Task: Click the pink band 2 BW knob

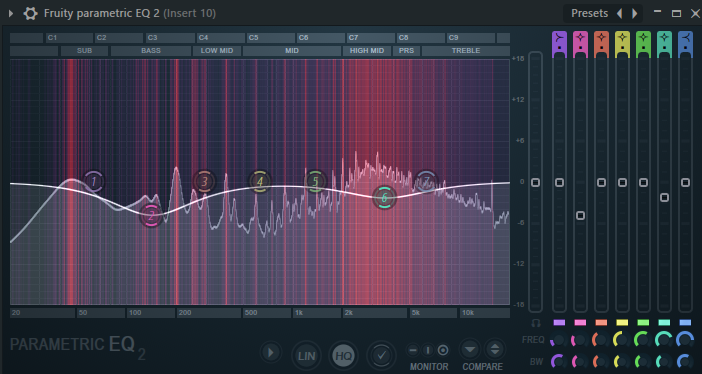Action: [579, 361]
